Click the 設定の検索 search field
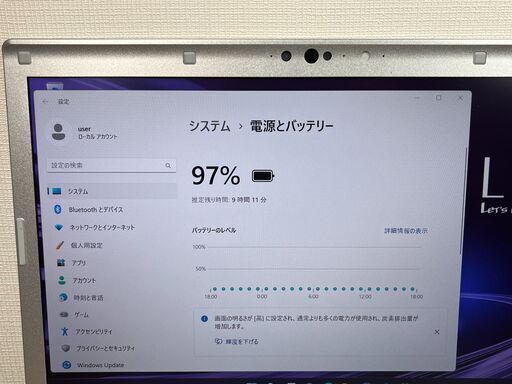The width and height of the screenshot is (512, 384). [112, 165]
